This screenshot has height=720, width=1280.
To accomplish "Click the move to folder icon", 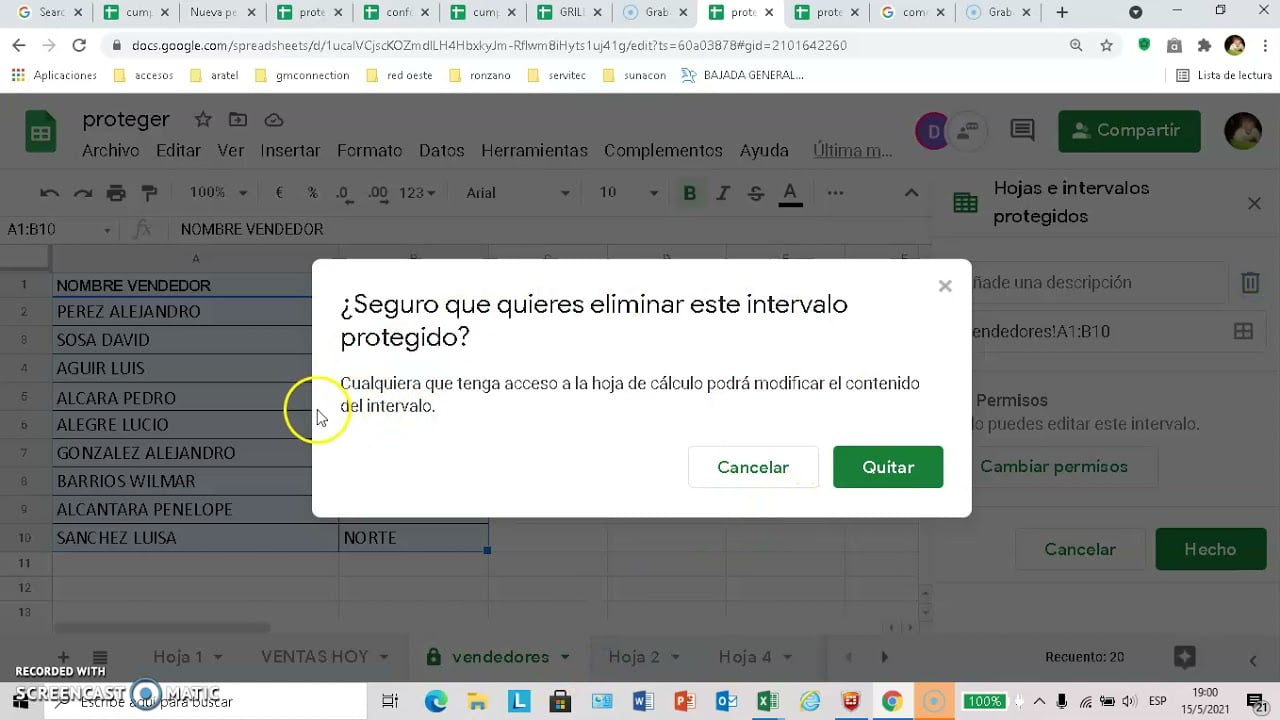I will [x=238, y=120].
